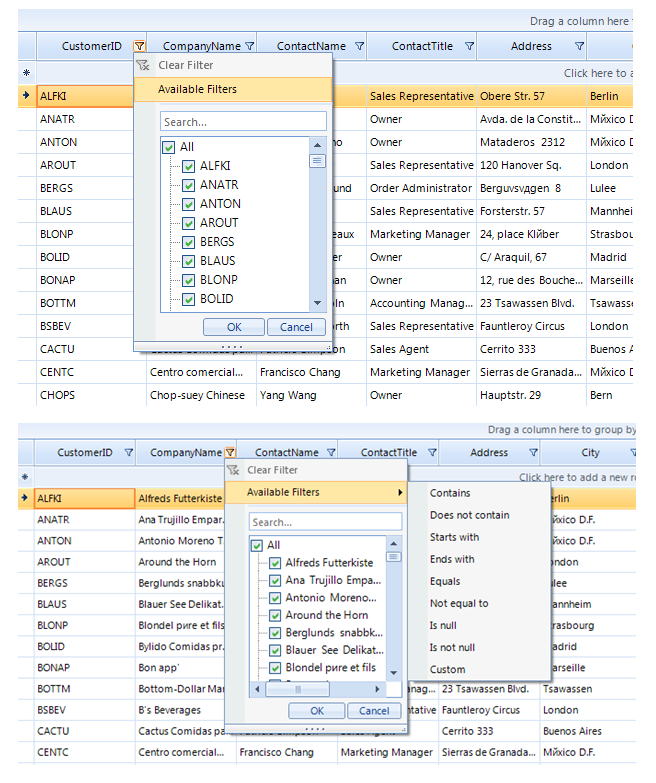Uncheck the ANTON checkbox
Viewport: 656px width, 783px height.
click(x=188, y=204)
